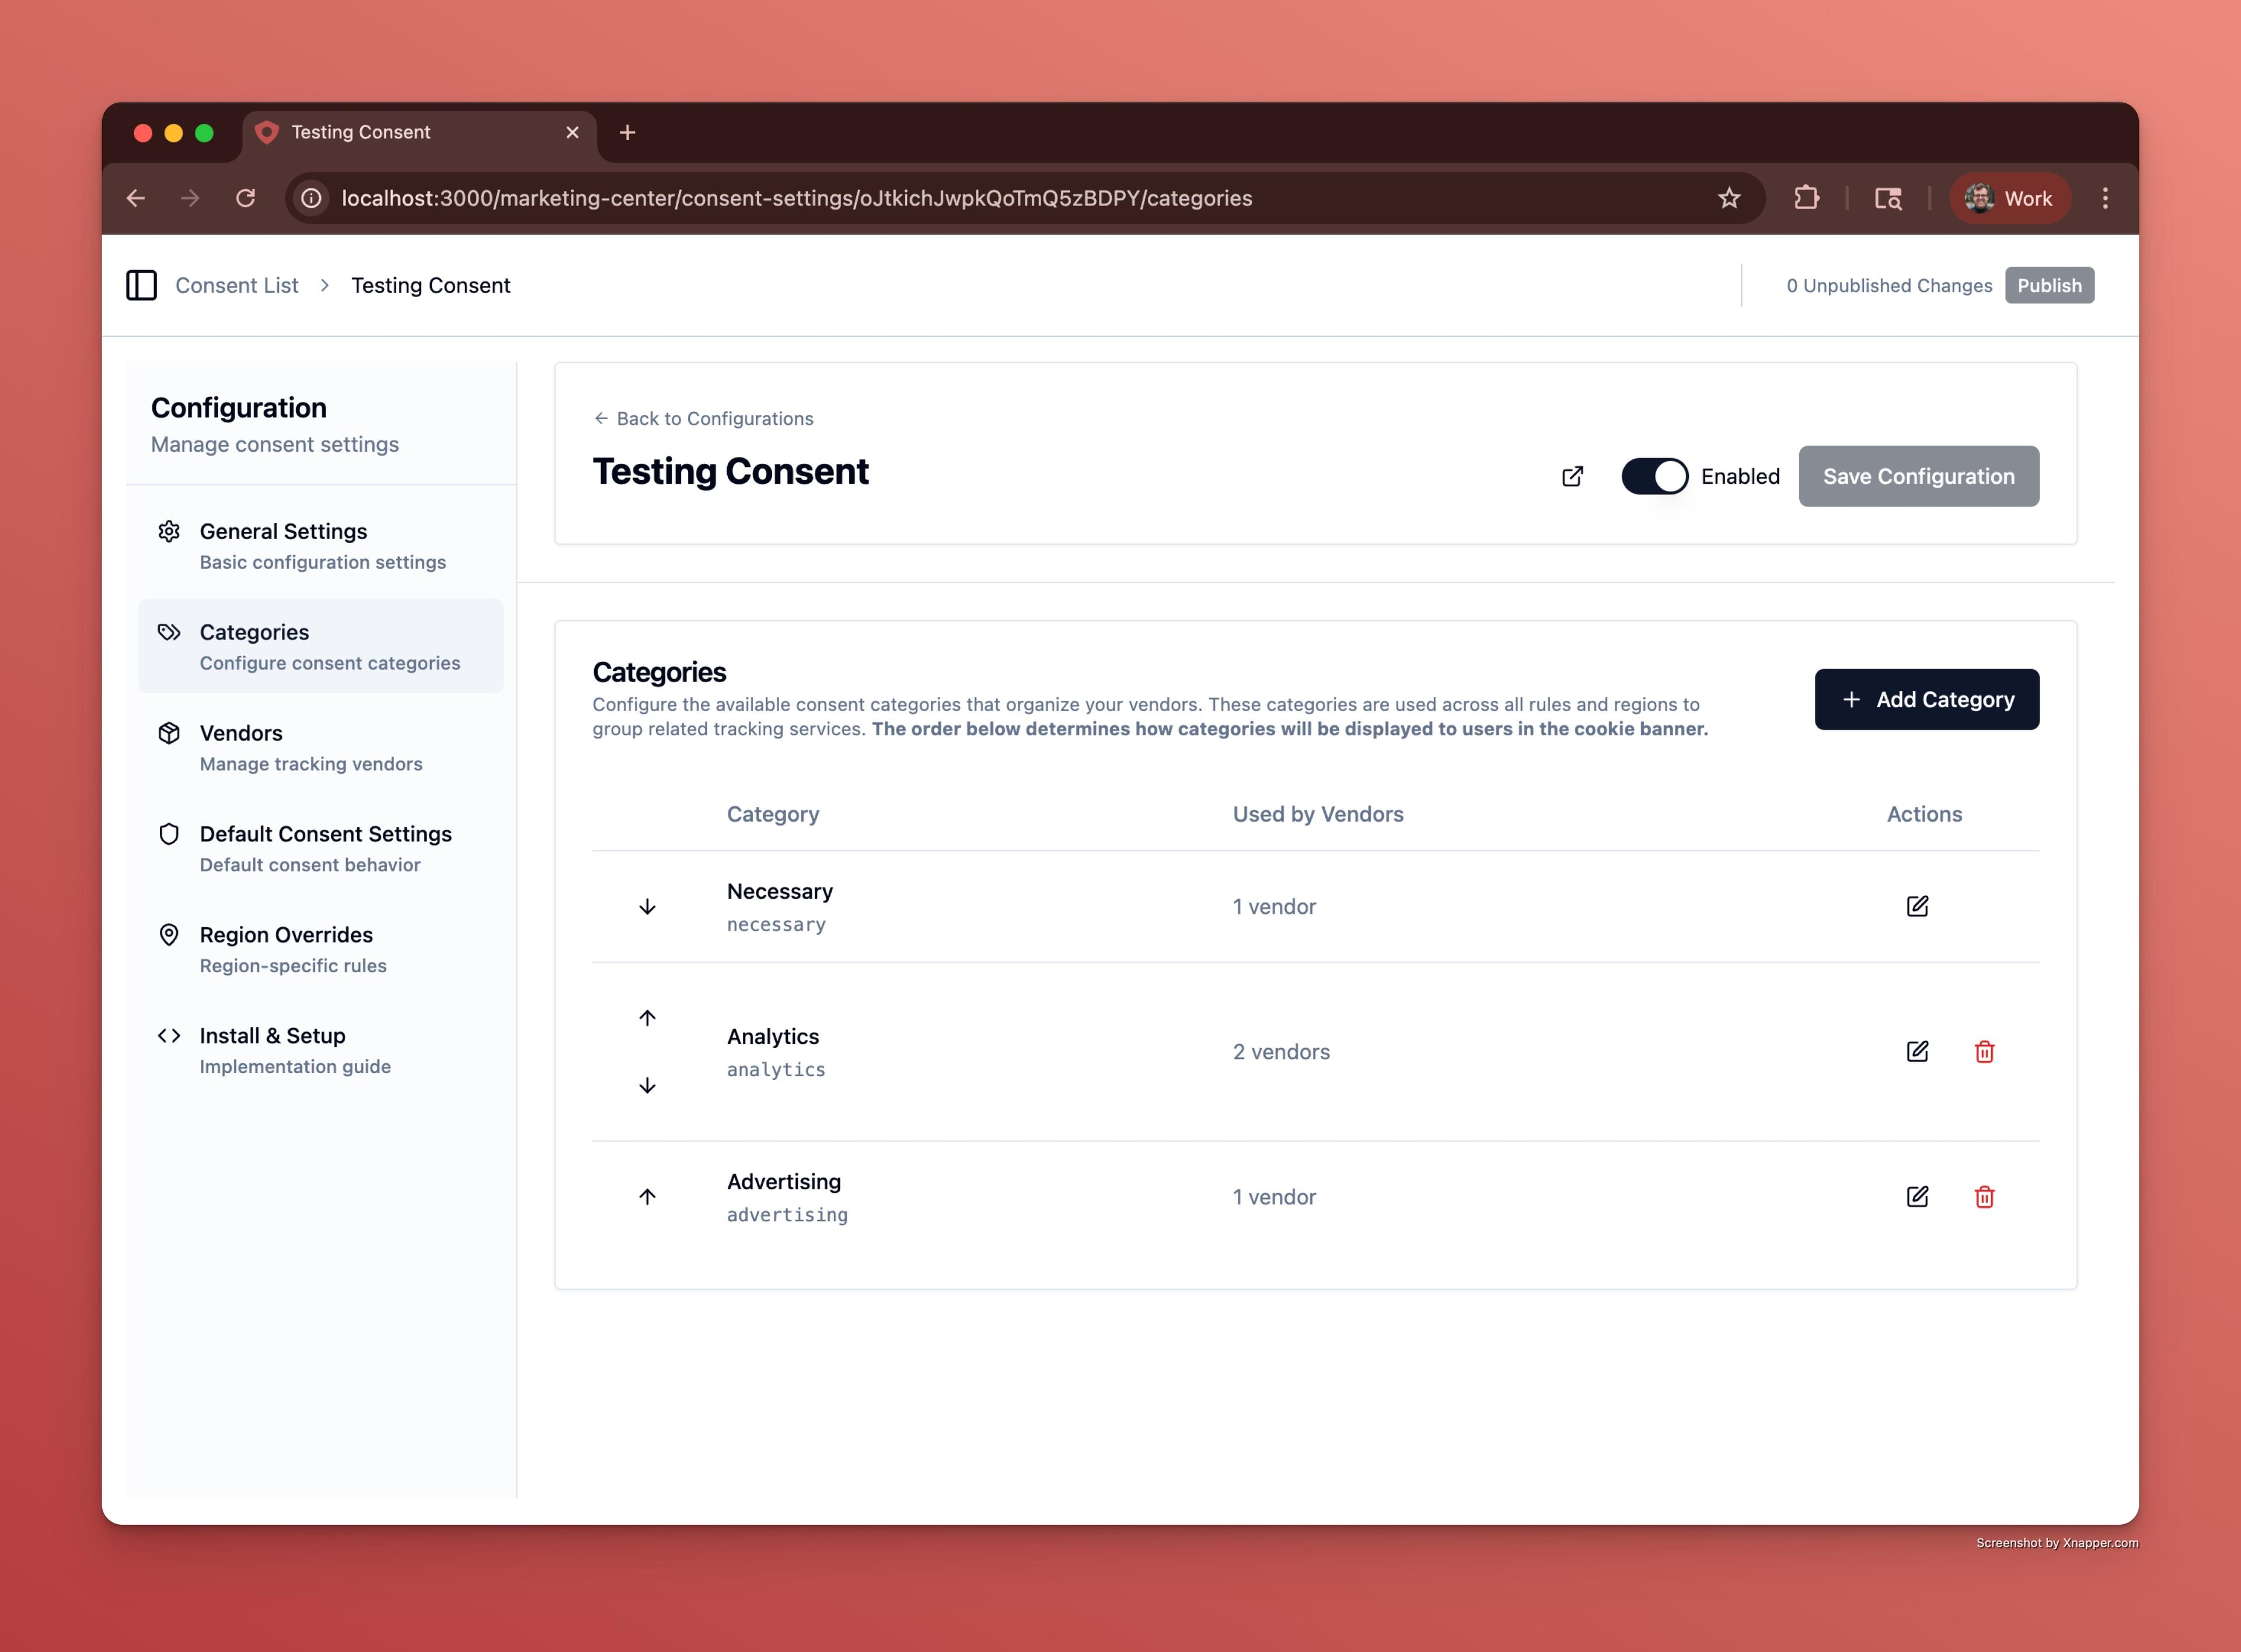
Task: Delete the Advertising category
Action: click(x=1984, y=1196)
